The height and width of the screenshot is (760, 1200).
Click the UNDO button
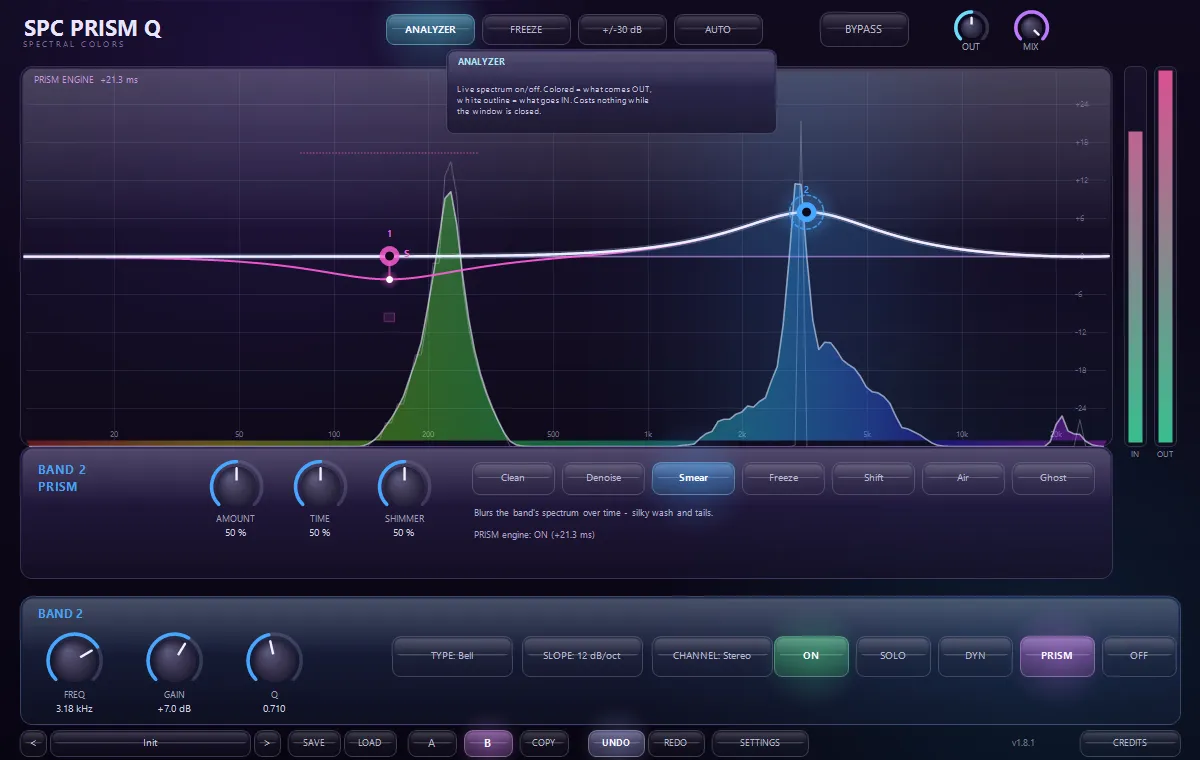(616, 743)
